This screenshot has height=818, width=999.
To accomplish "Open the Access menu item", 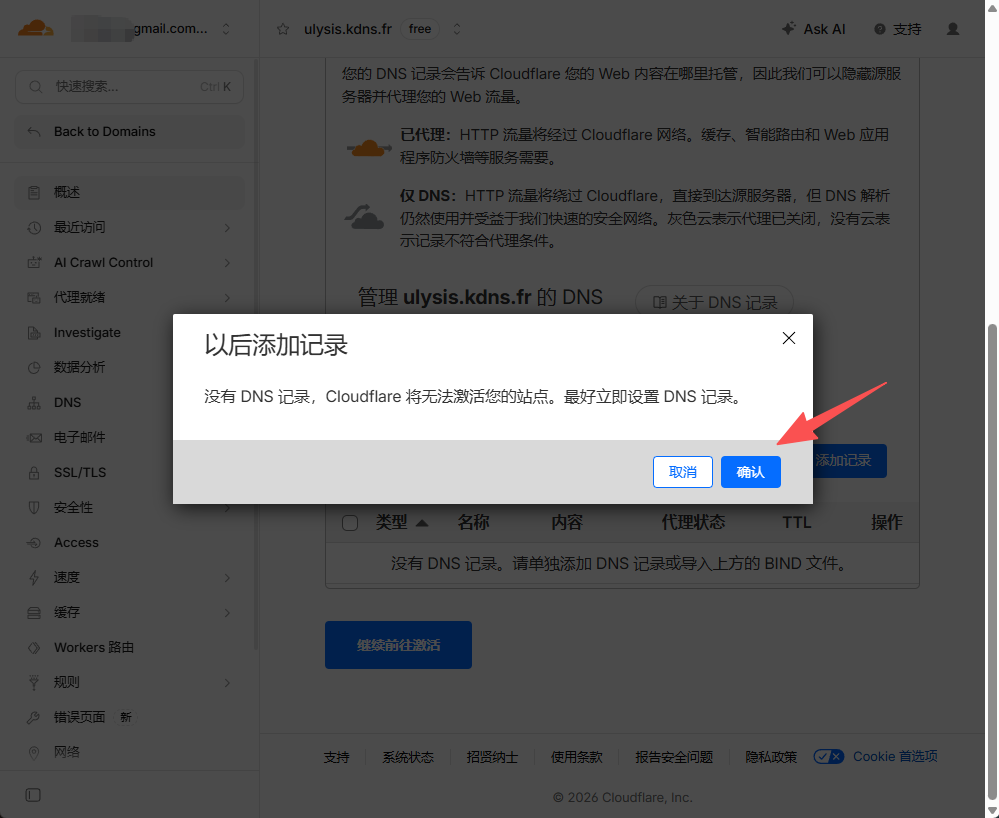I will tap(129, 543).
